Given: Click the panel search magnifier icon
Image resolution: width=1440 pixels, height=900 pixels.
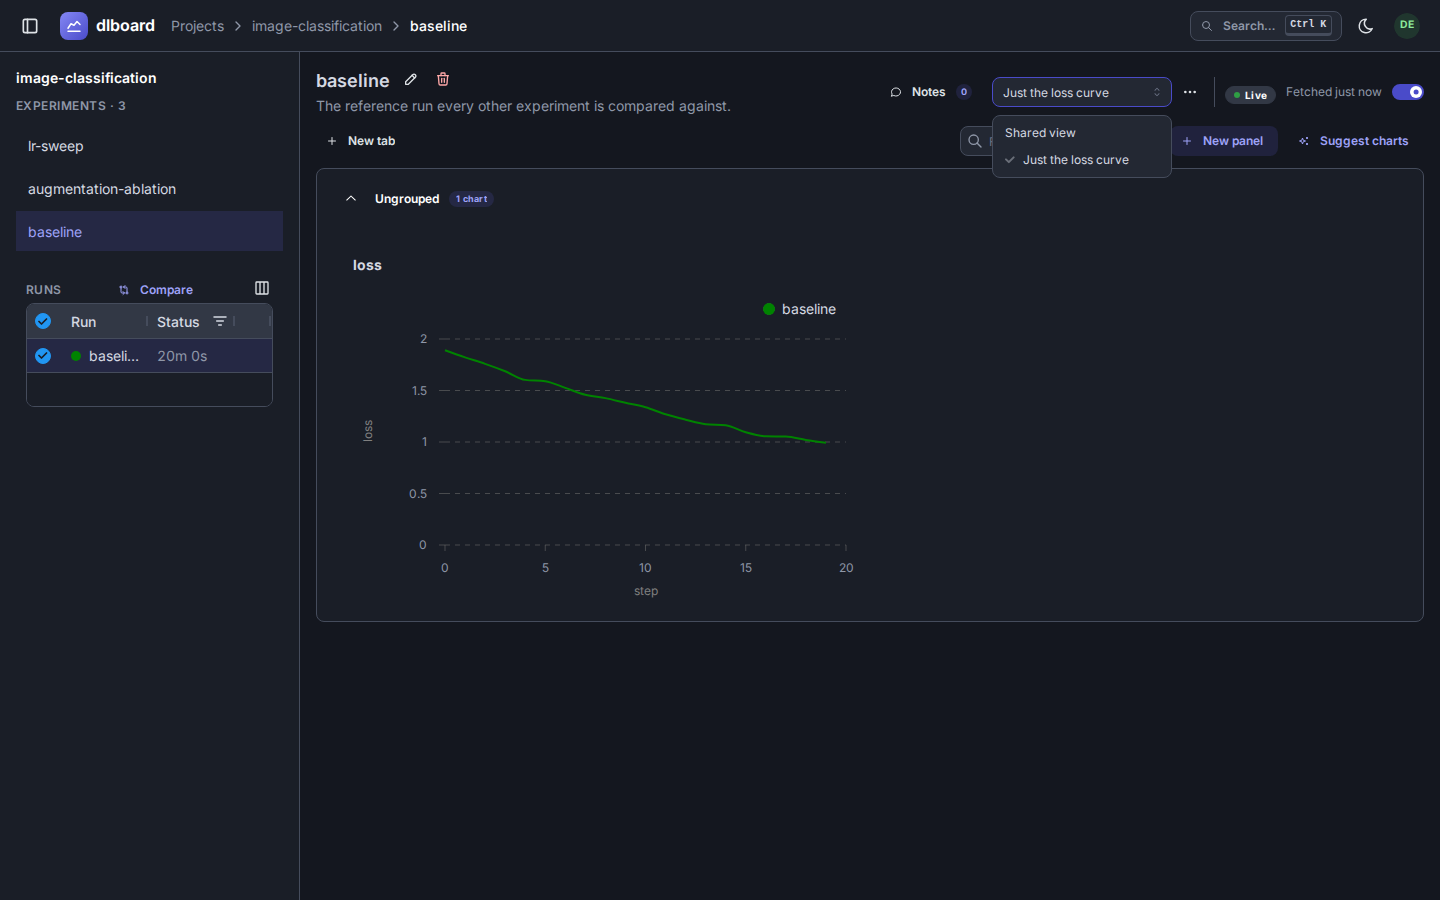Looking at the screenshot, I should (975, 141).
